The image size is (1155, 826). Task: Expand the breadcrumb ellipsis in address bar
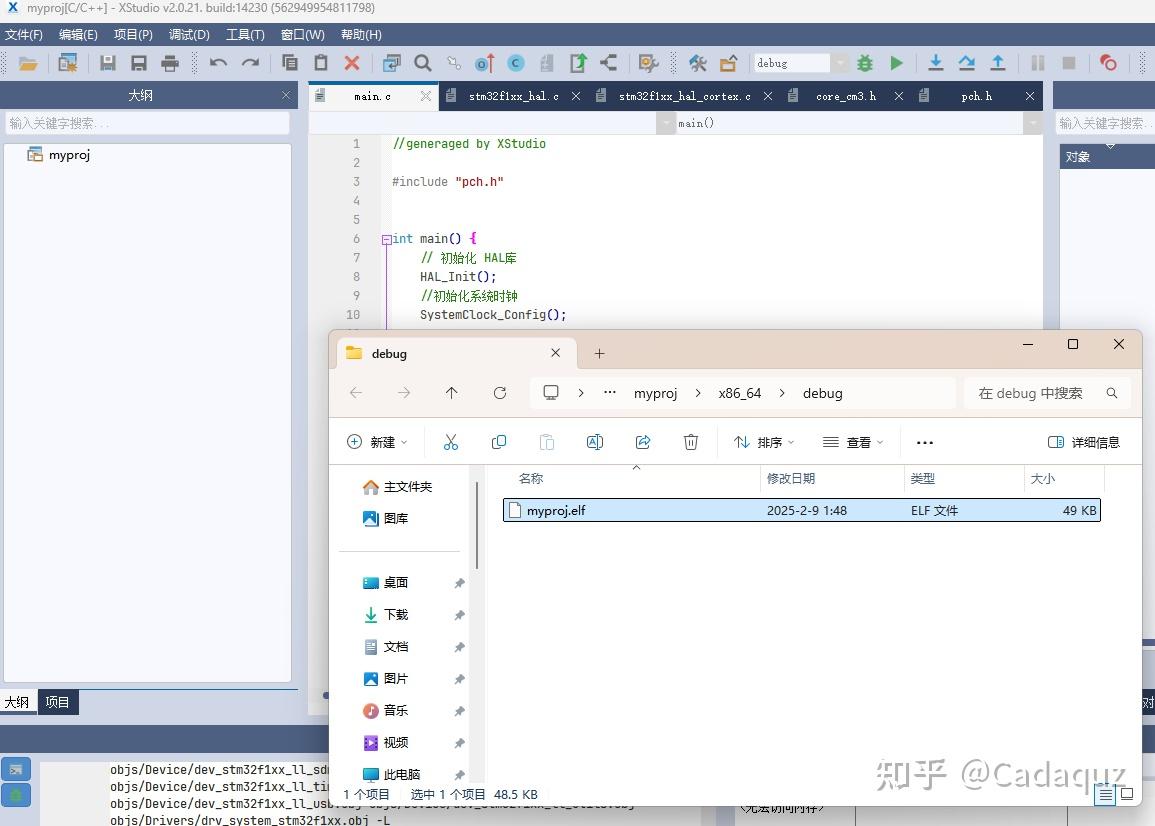pyautogui.click(x=610, y=393)
